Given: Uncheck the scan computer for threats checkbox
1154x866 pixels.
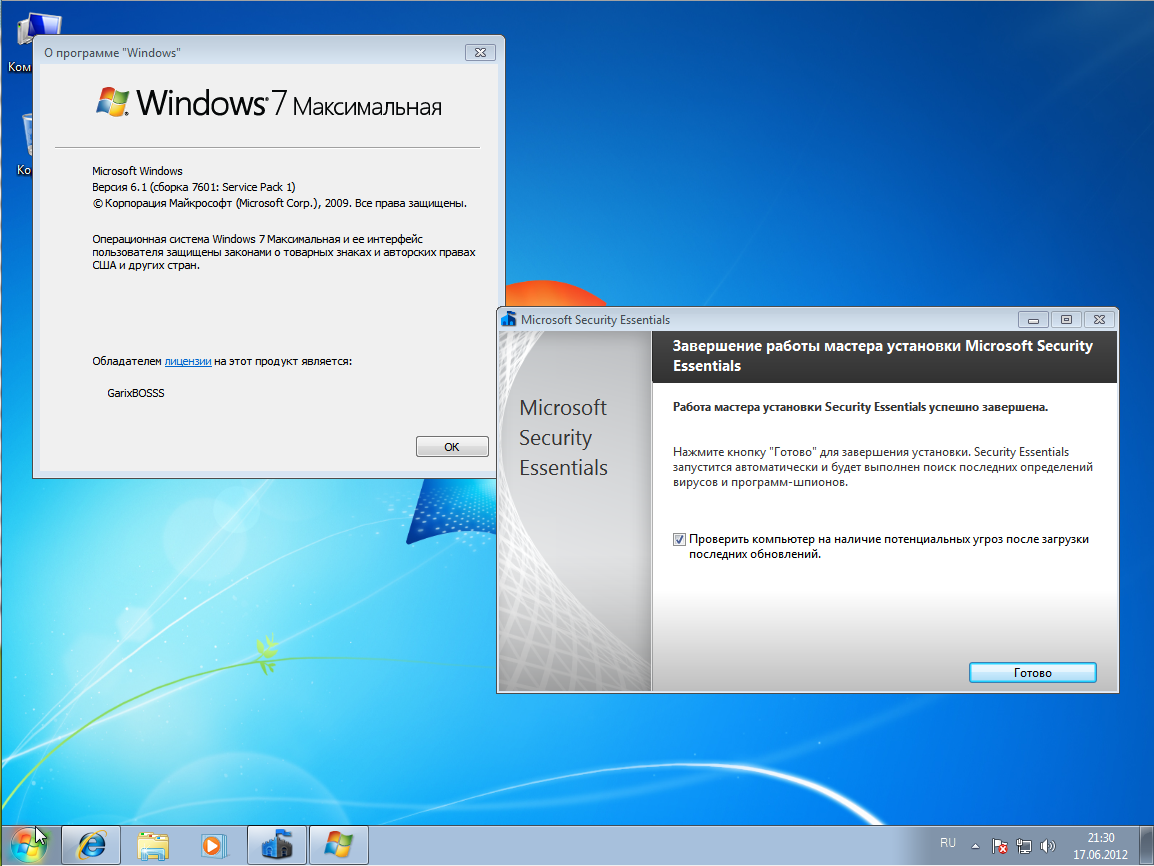Looking at the screenshot, I should pyautogui.click(x=679, y=539).
